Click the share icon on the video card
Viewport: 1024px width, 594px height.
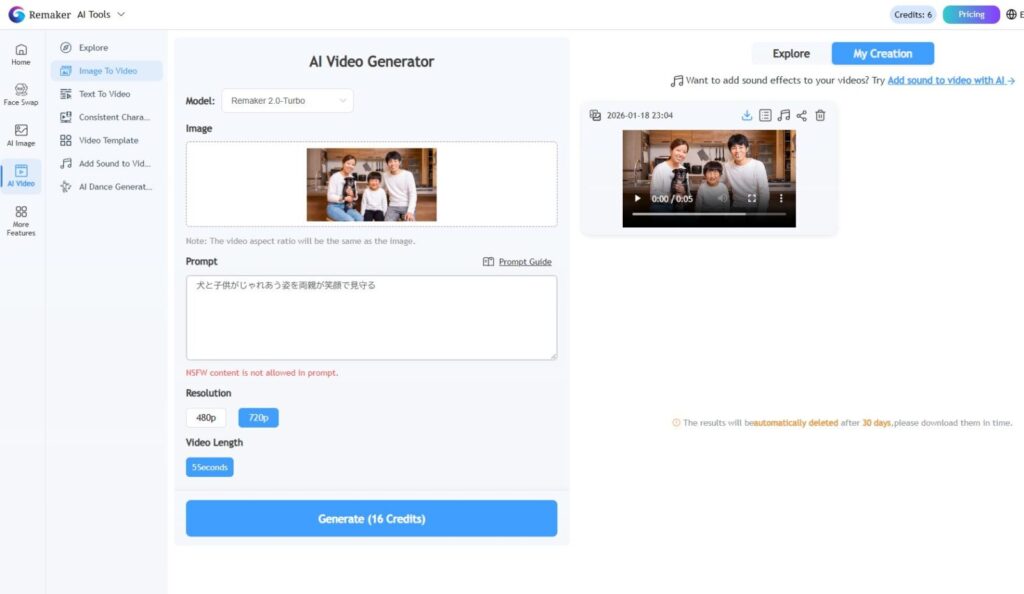tap(802, 116)
